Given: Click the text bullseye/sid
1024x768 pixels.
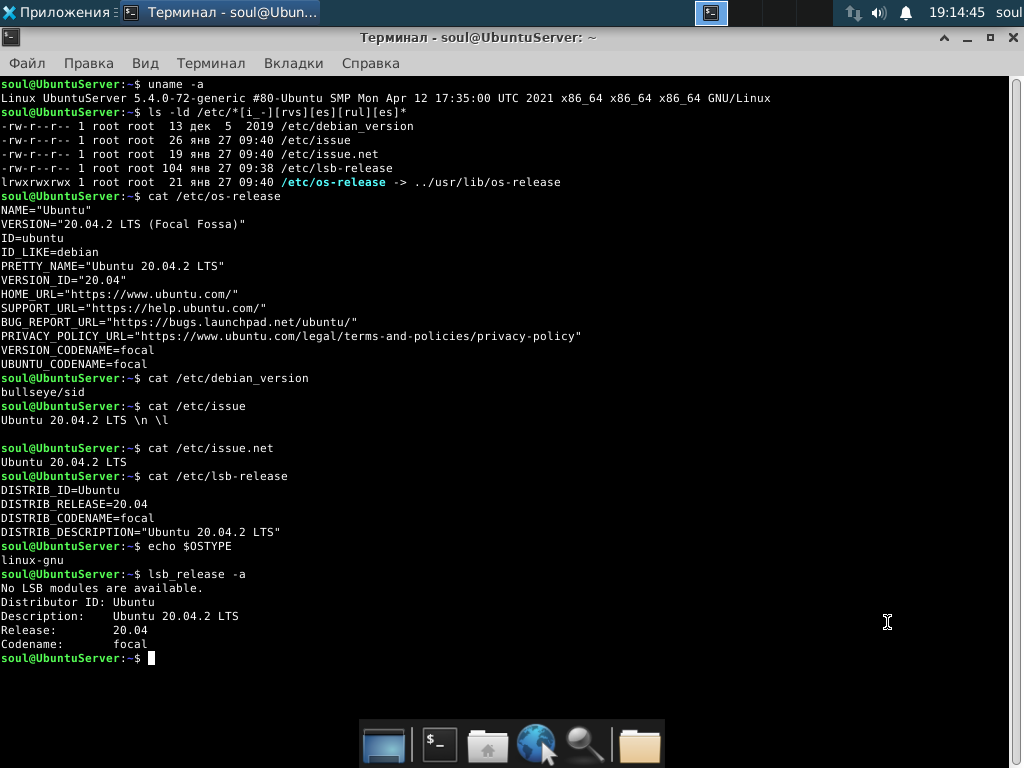Looking at the screenshot, I should tap(42, 392).
